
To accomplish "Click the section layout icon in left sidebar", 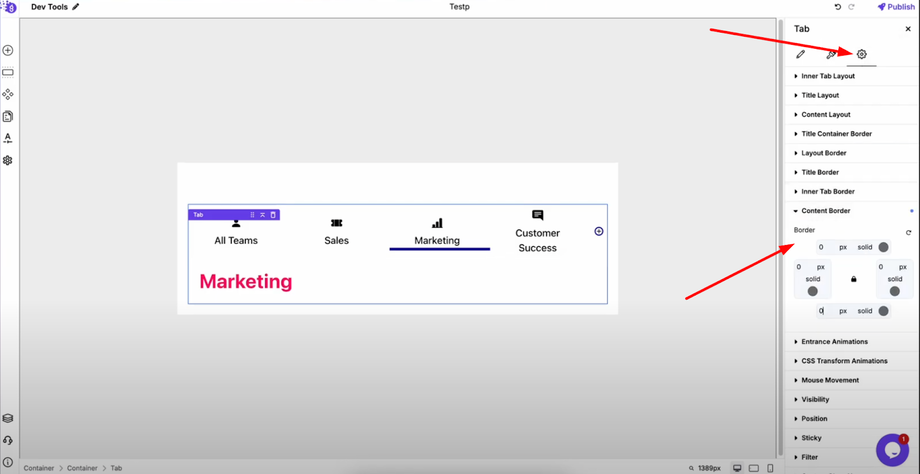I will [8, 73].
